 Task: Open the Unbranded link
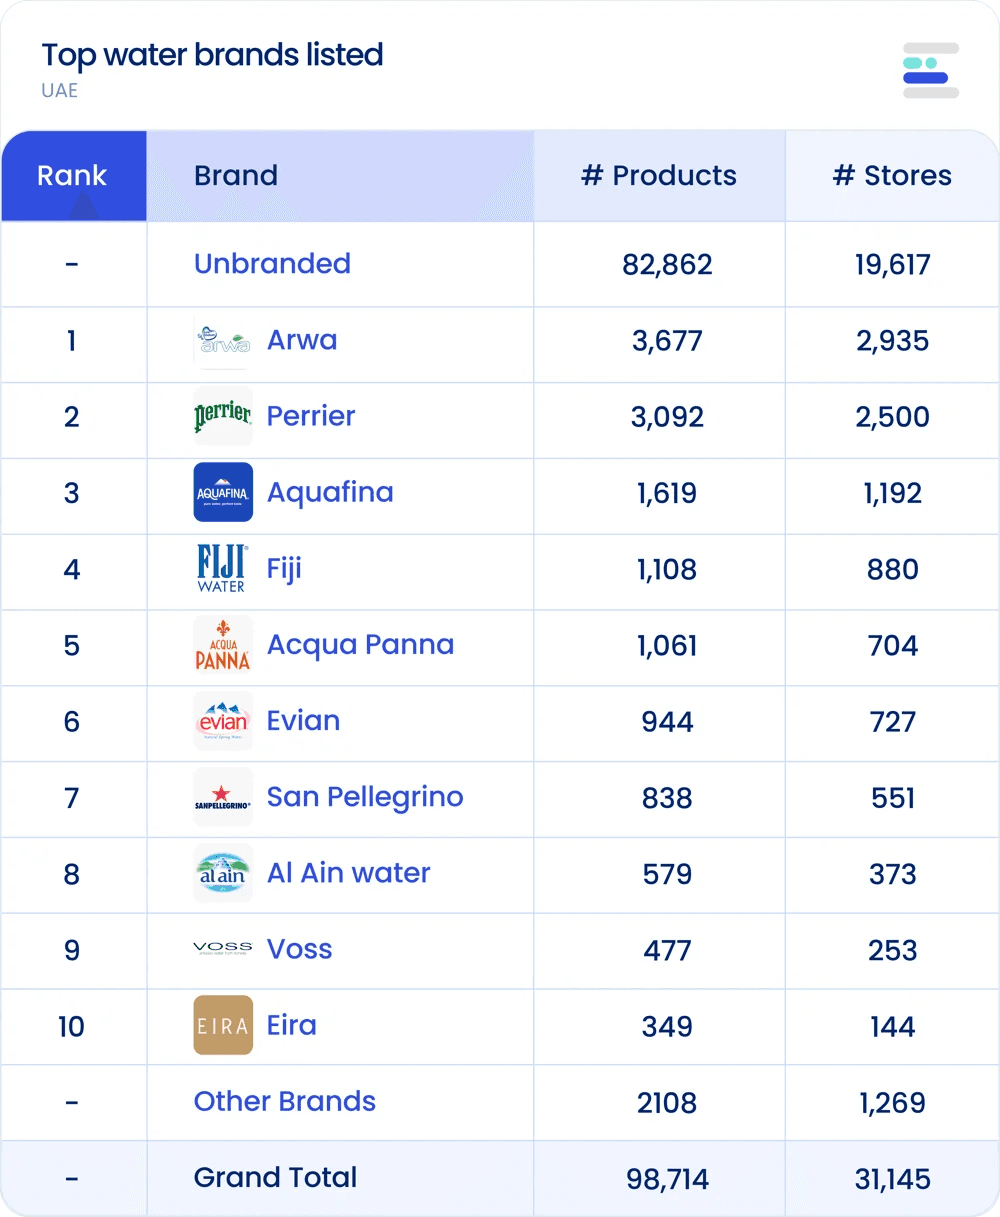tap(272, 264)
